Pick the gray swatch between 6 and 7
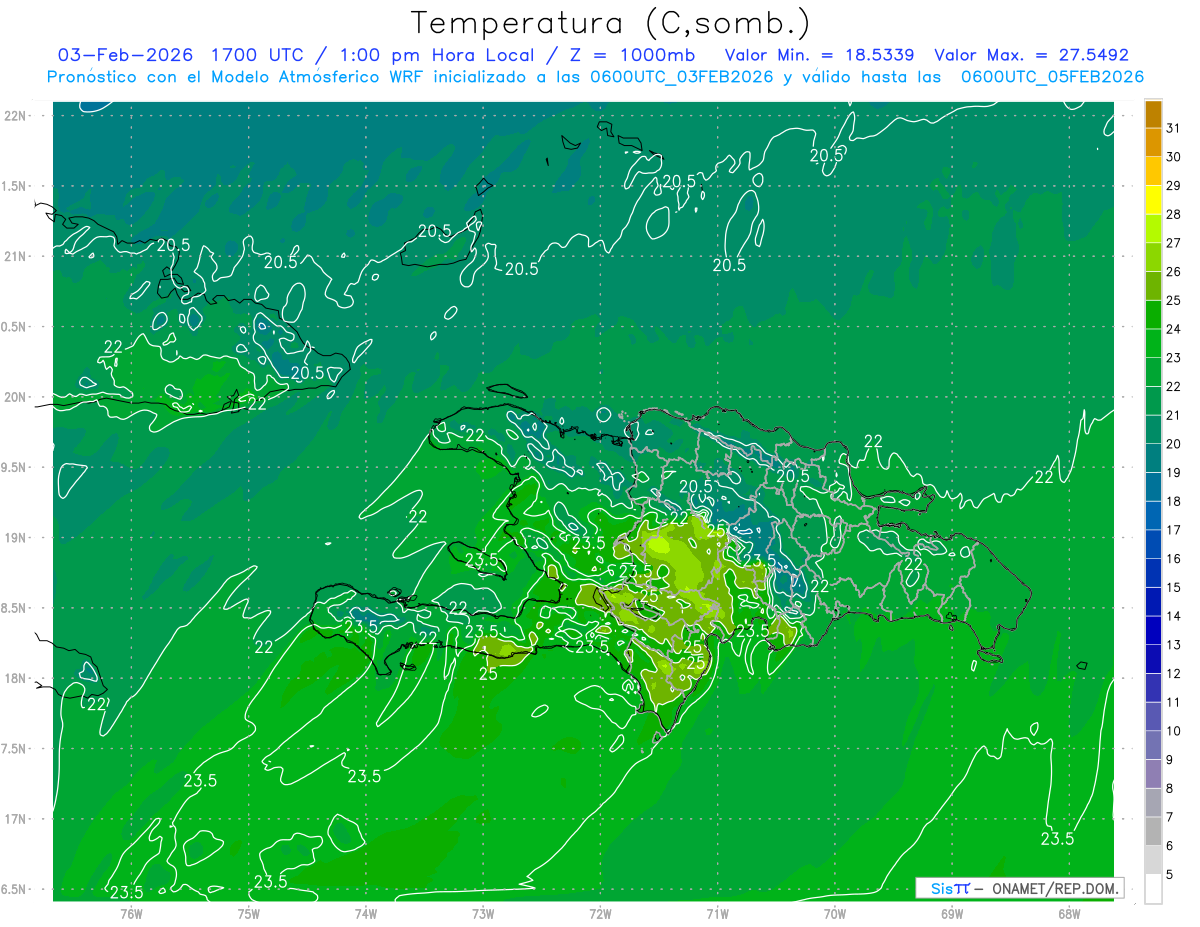1200x927 pixels. (x=1153, y=831)
